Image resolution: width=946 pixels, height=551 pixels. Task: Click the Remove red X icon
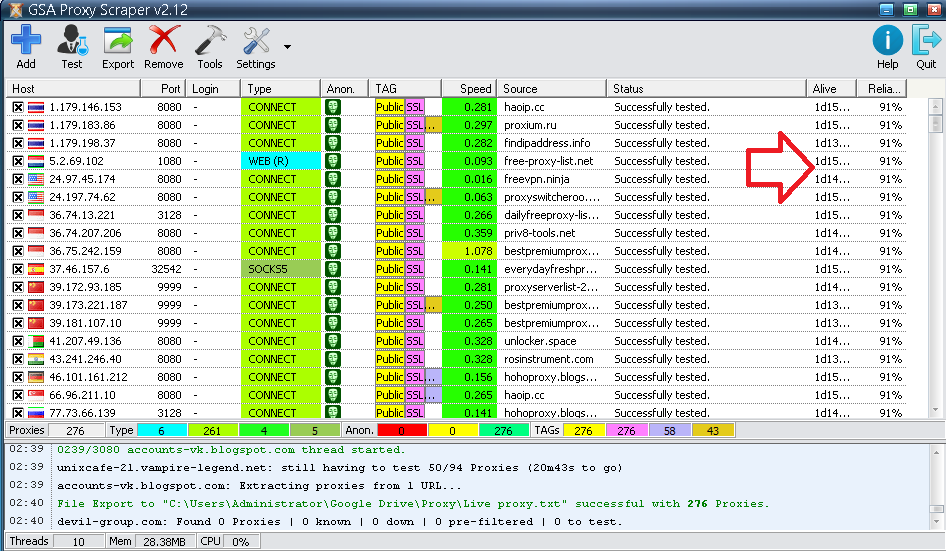164,40
